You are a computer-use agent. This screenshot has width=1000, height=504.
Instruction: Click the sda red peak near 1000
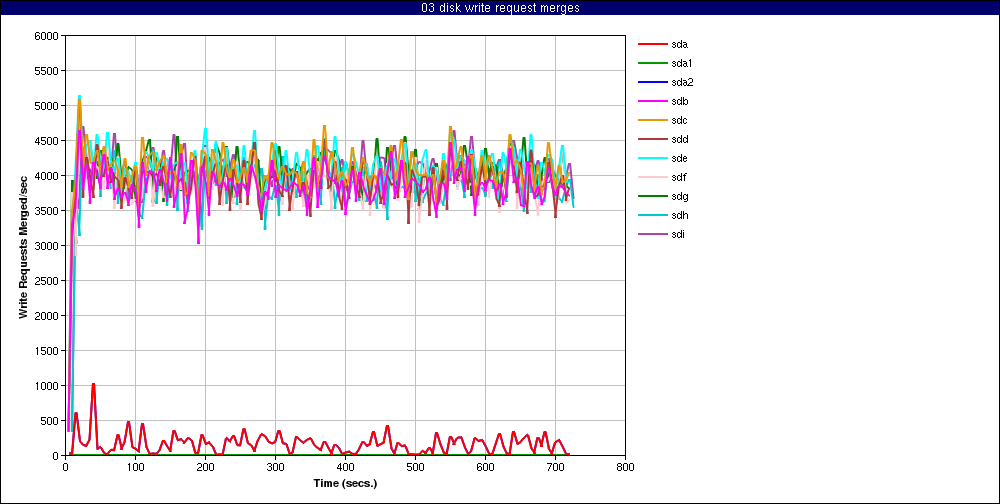pyautogui.click(x=93, y=385)
